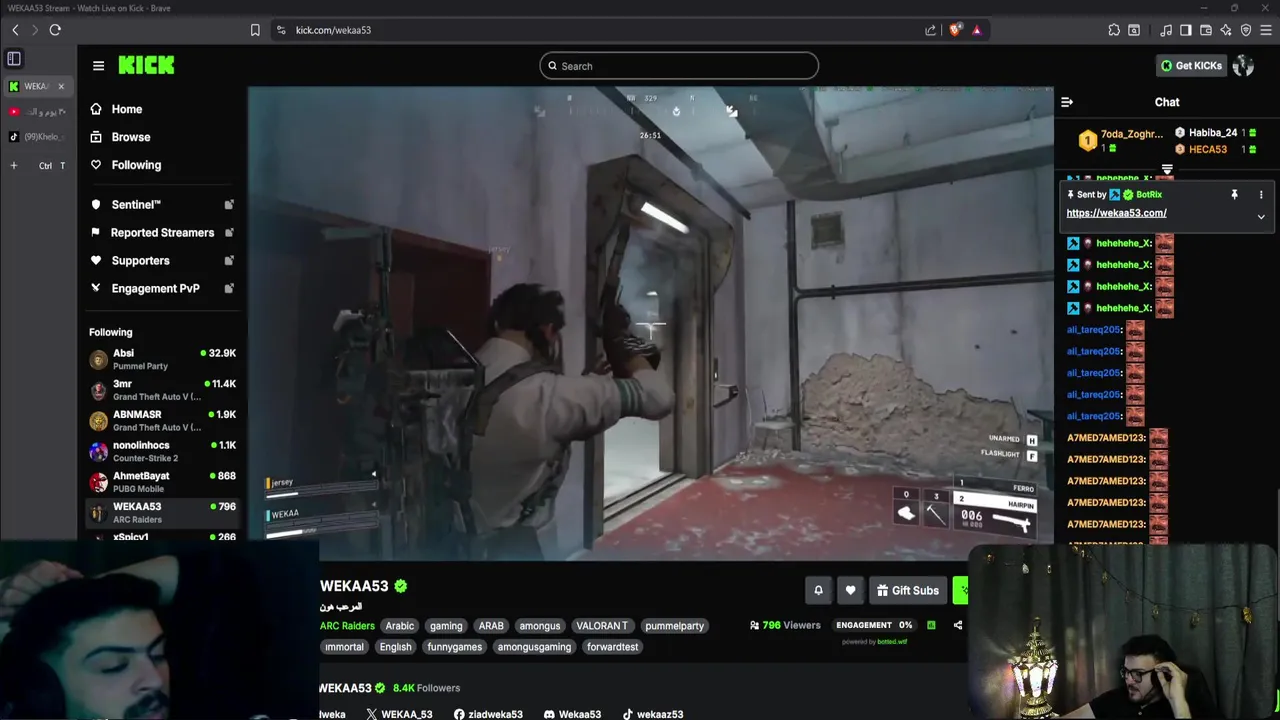Open the Sentinel sidebar item
The height and width of the screenshot is (720, 1280).
[x=163, y=205]
